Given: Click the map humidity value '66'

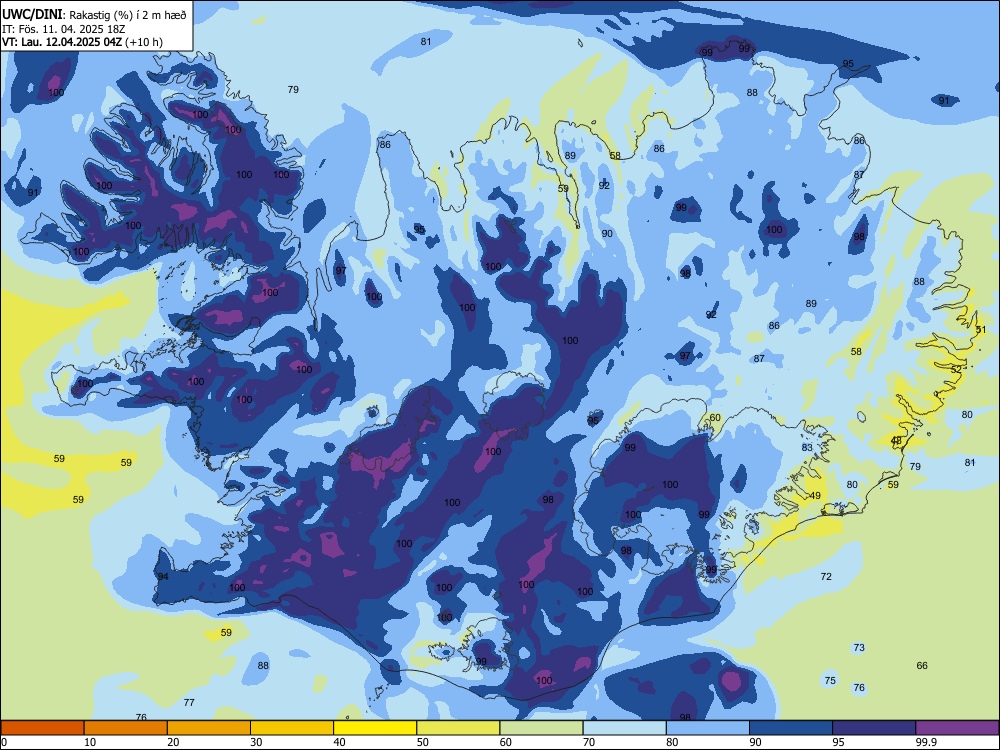Looking at the screenshot, I should (922, 665).
